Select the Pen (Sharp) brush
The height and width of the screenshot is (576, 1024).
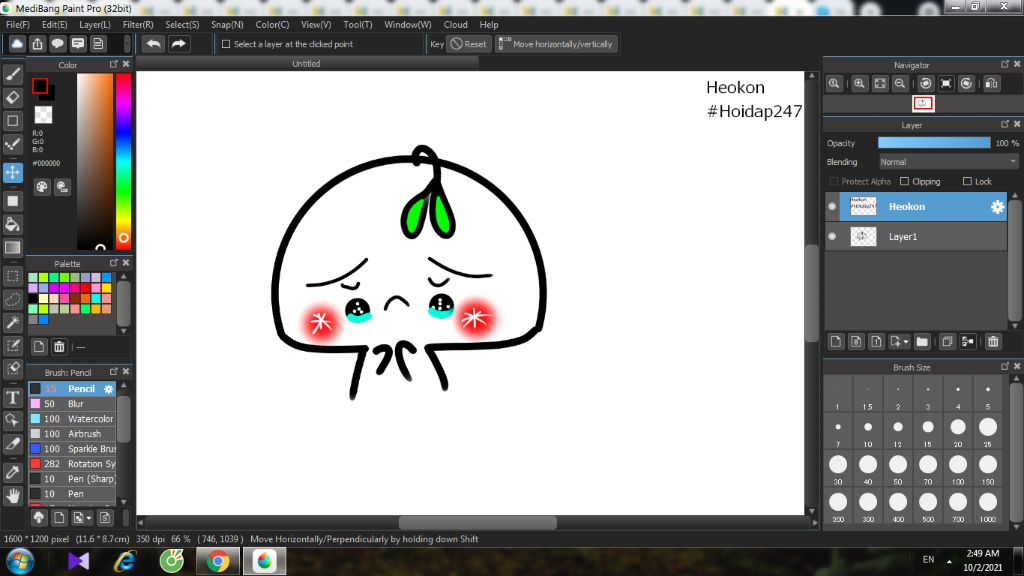[x=72, y=479]
